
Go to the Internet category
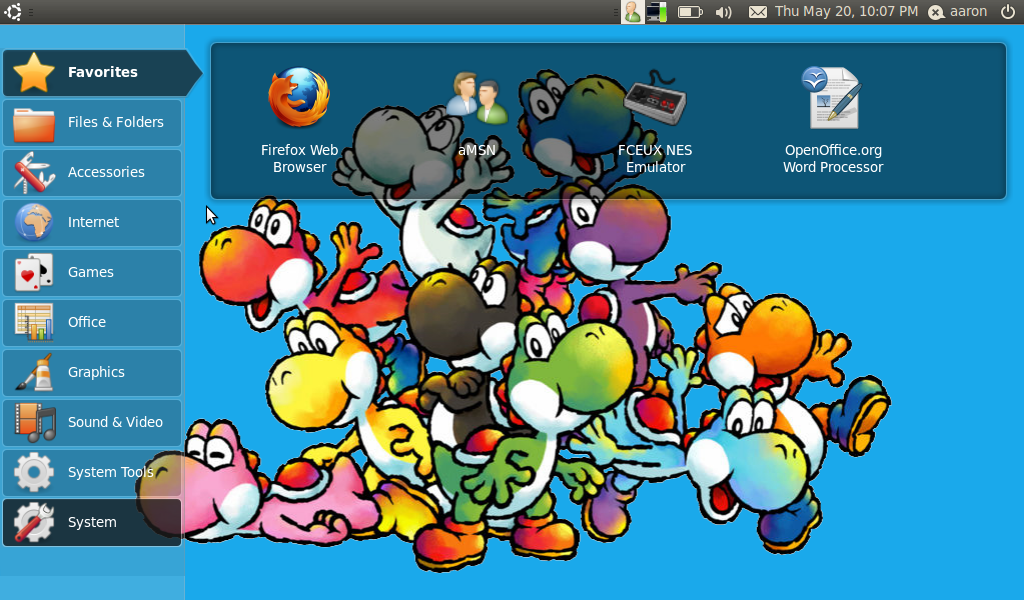(x=92, y=222)
